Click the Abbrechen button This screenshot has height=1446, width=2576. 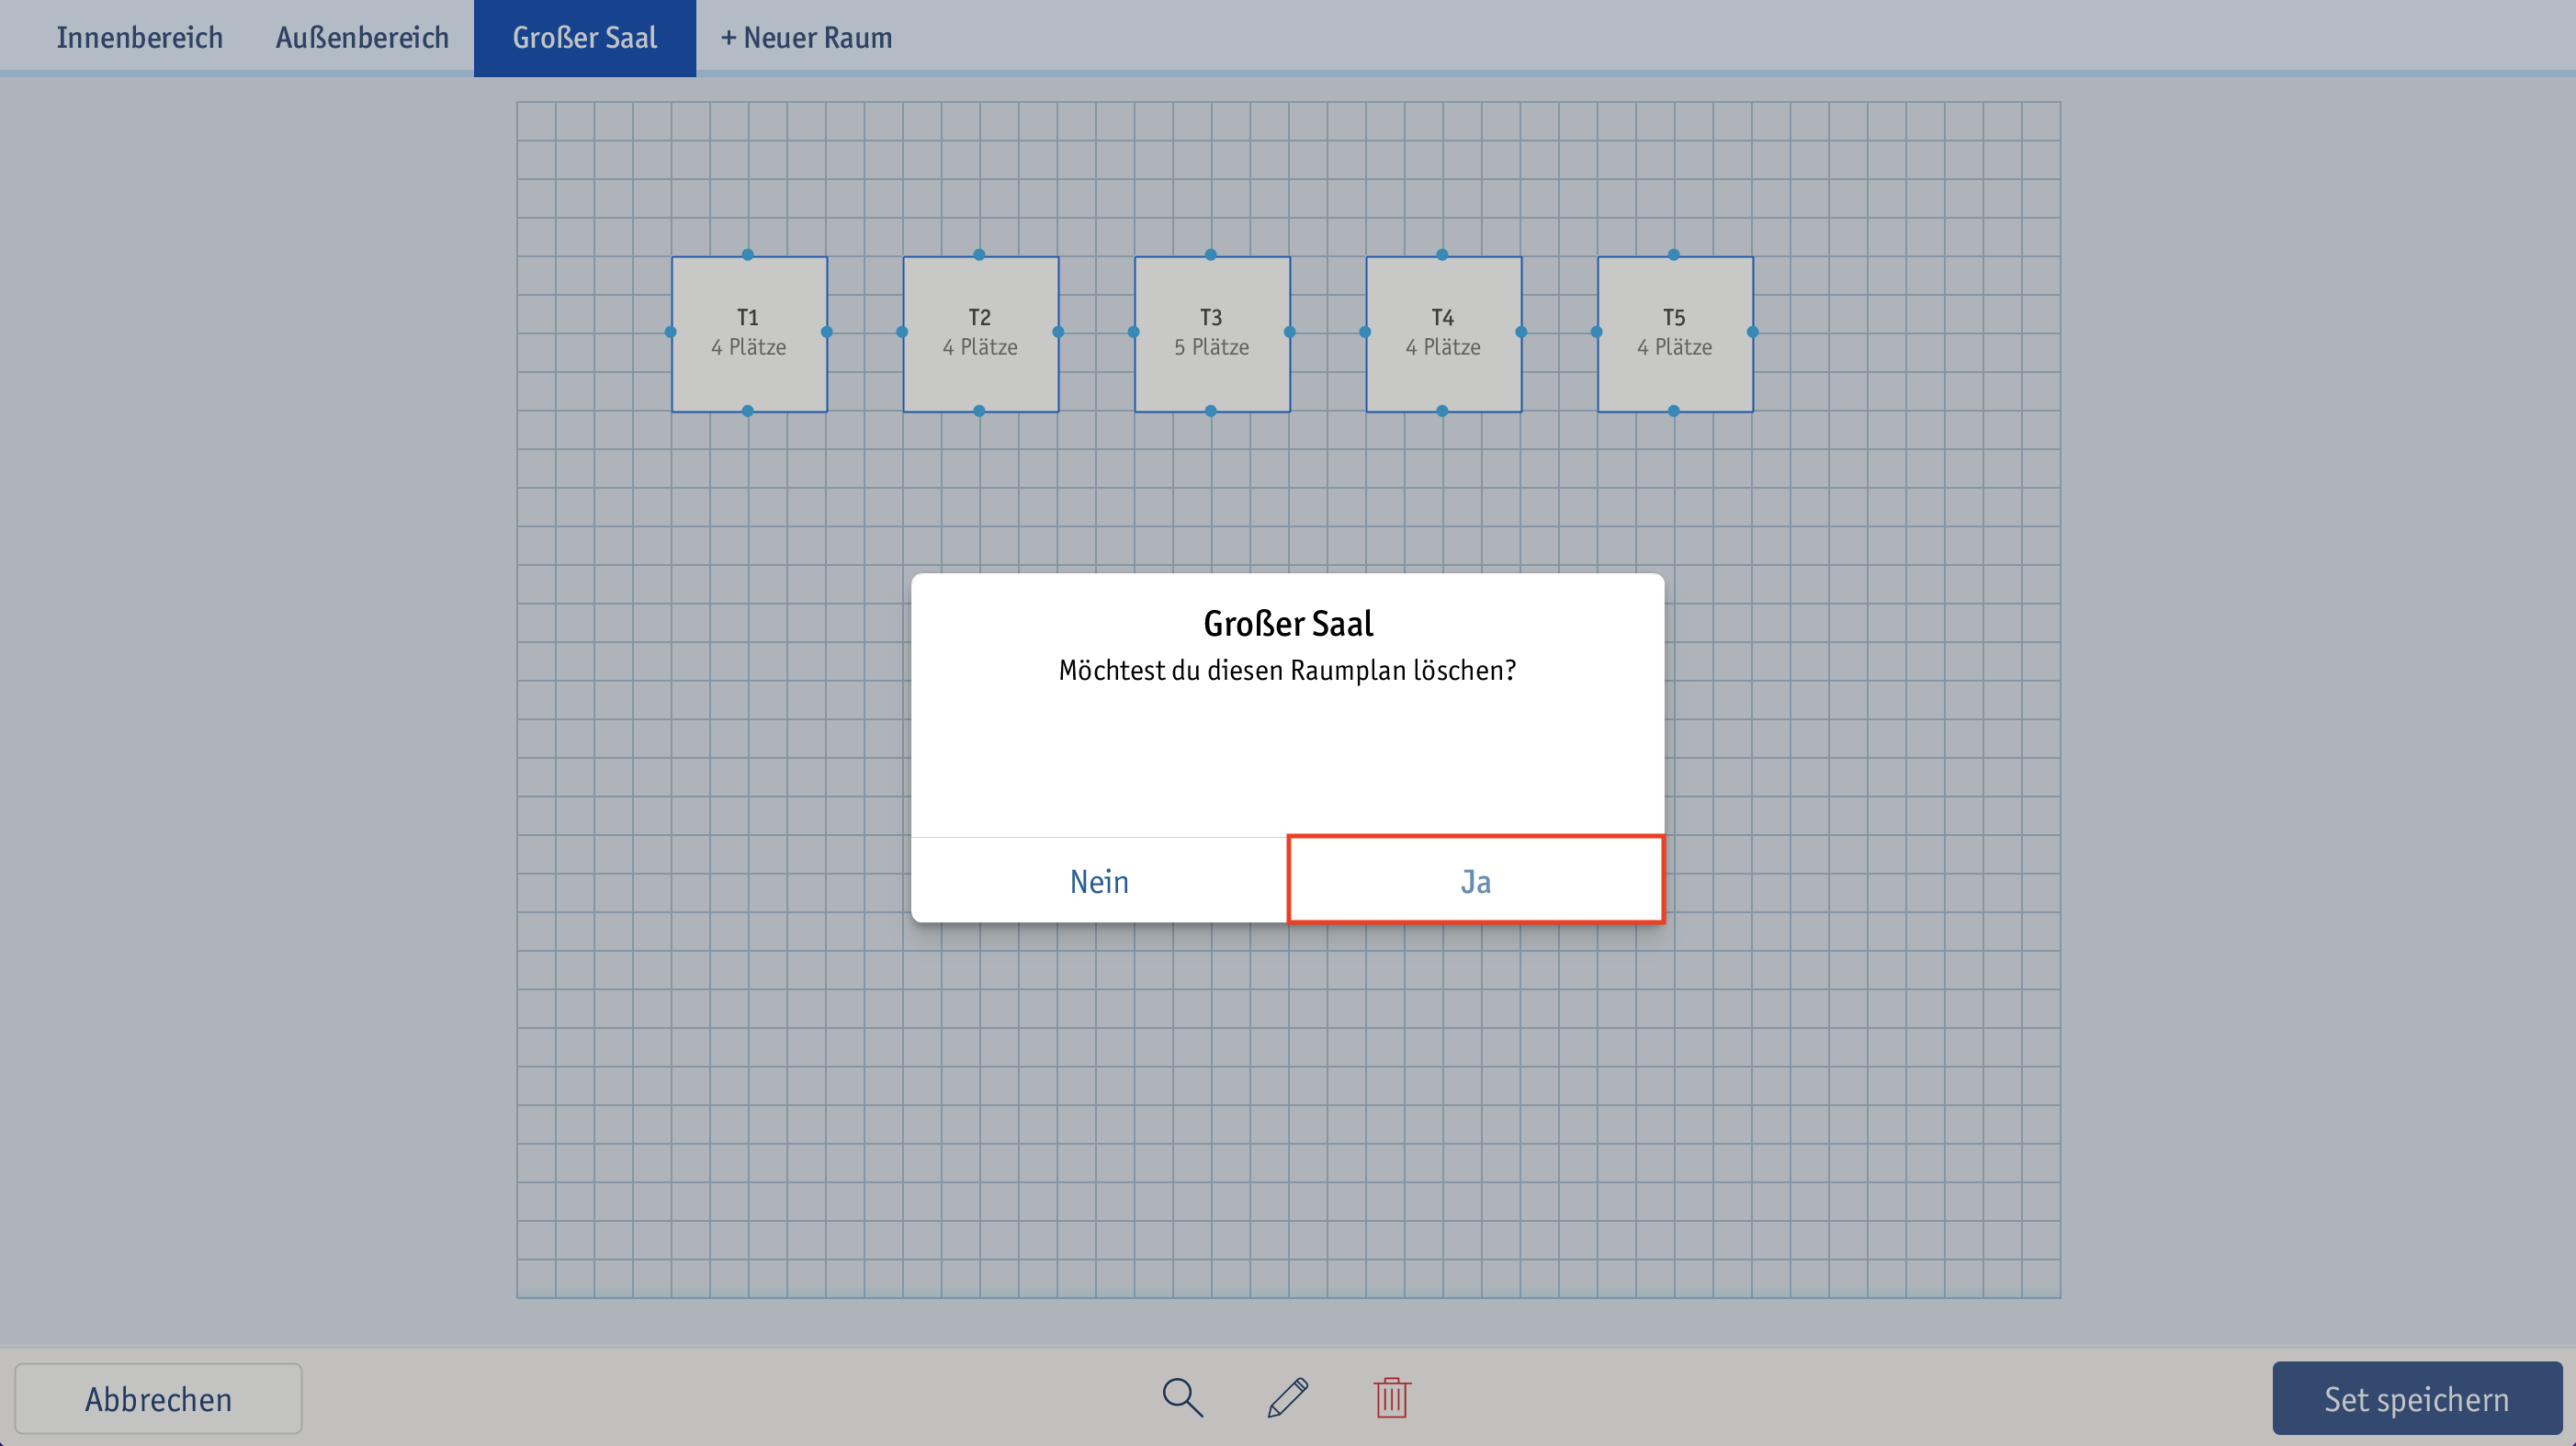click(x=158, y=1398)
